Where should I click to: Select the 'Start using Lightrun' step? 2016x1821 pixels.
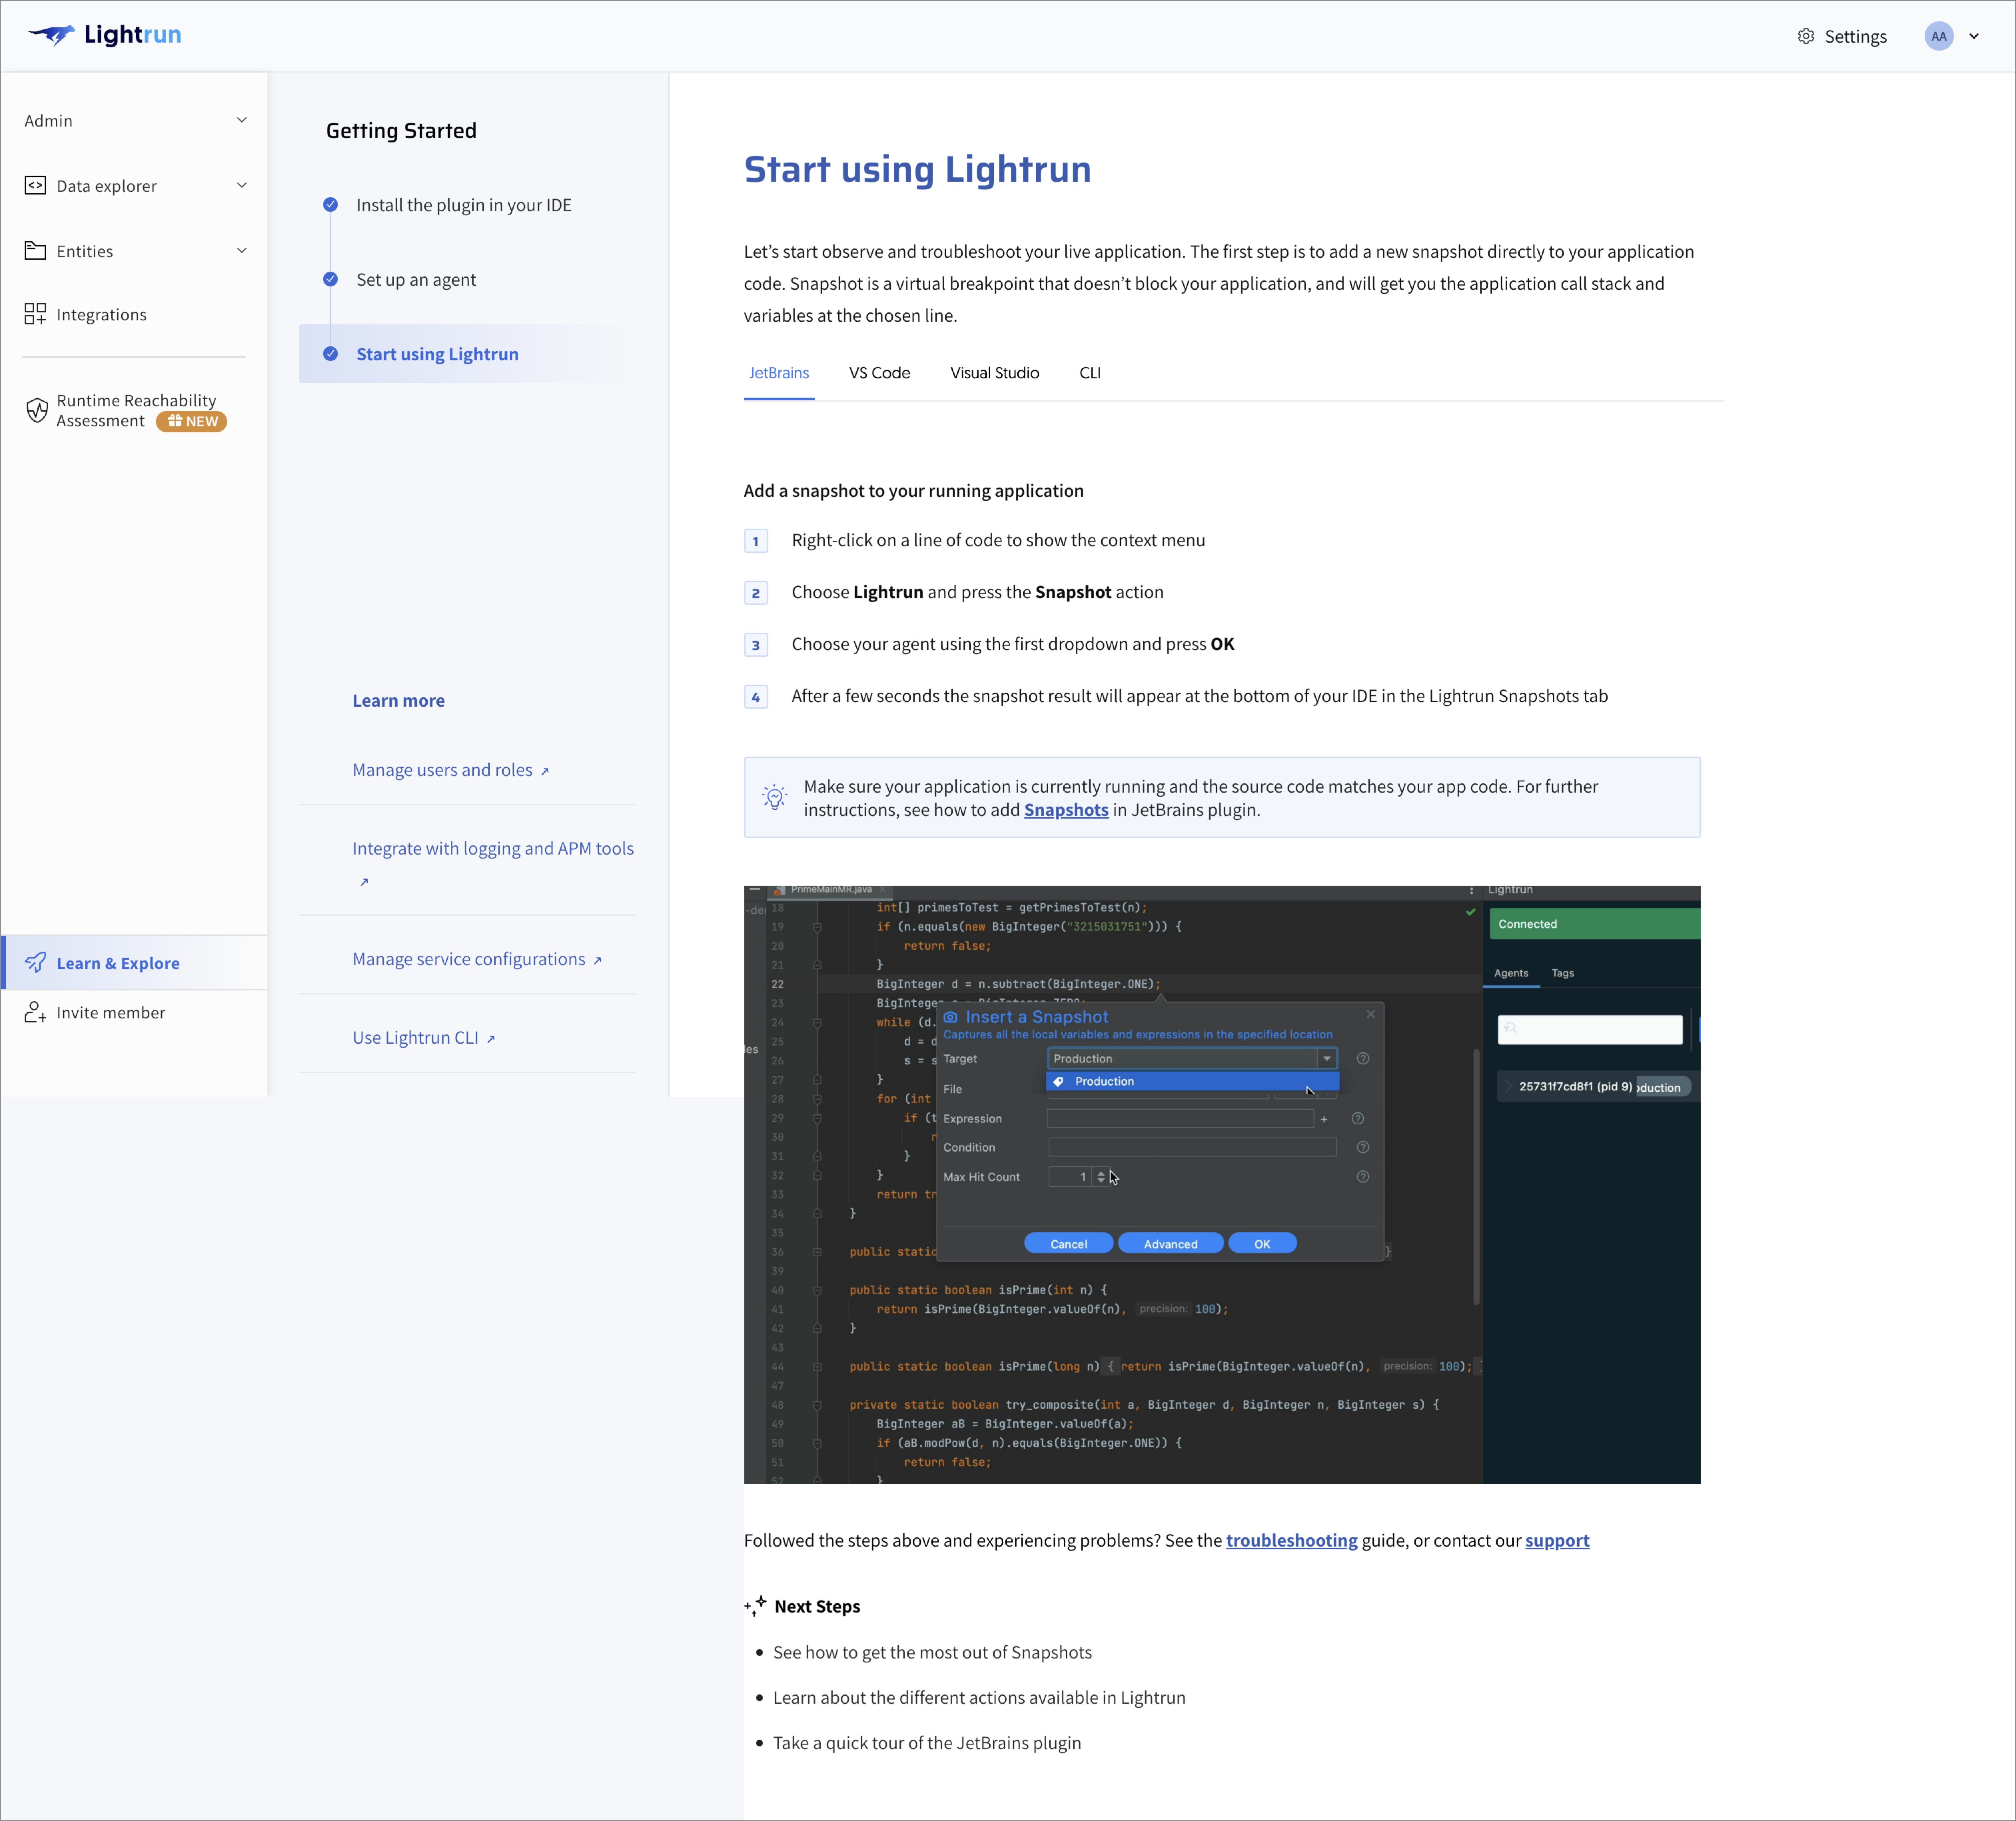437,354
